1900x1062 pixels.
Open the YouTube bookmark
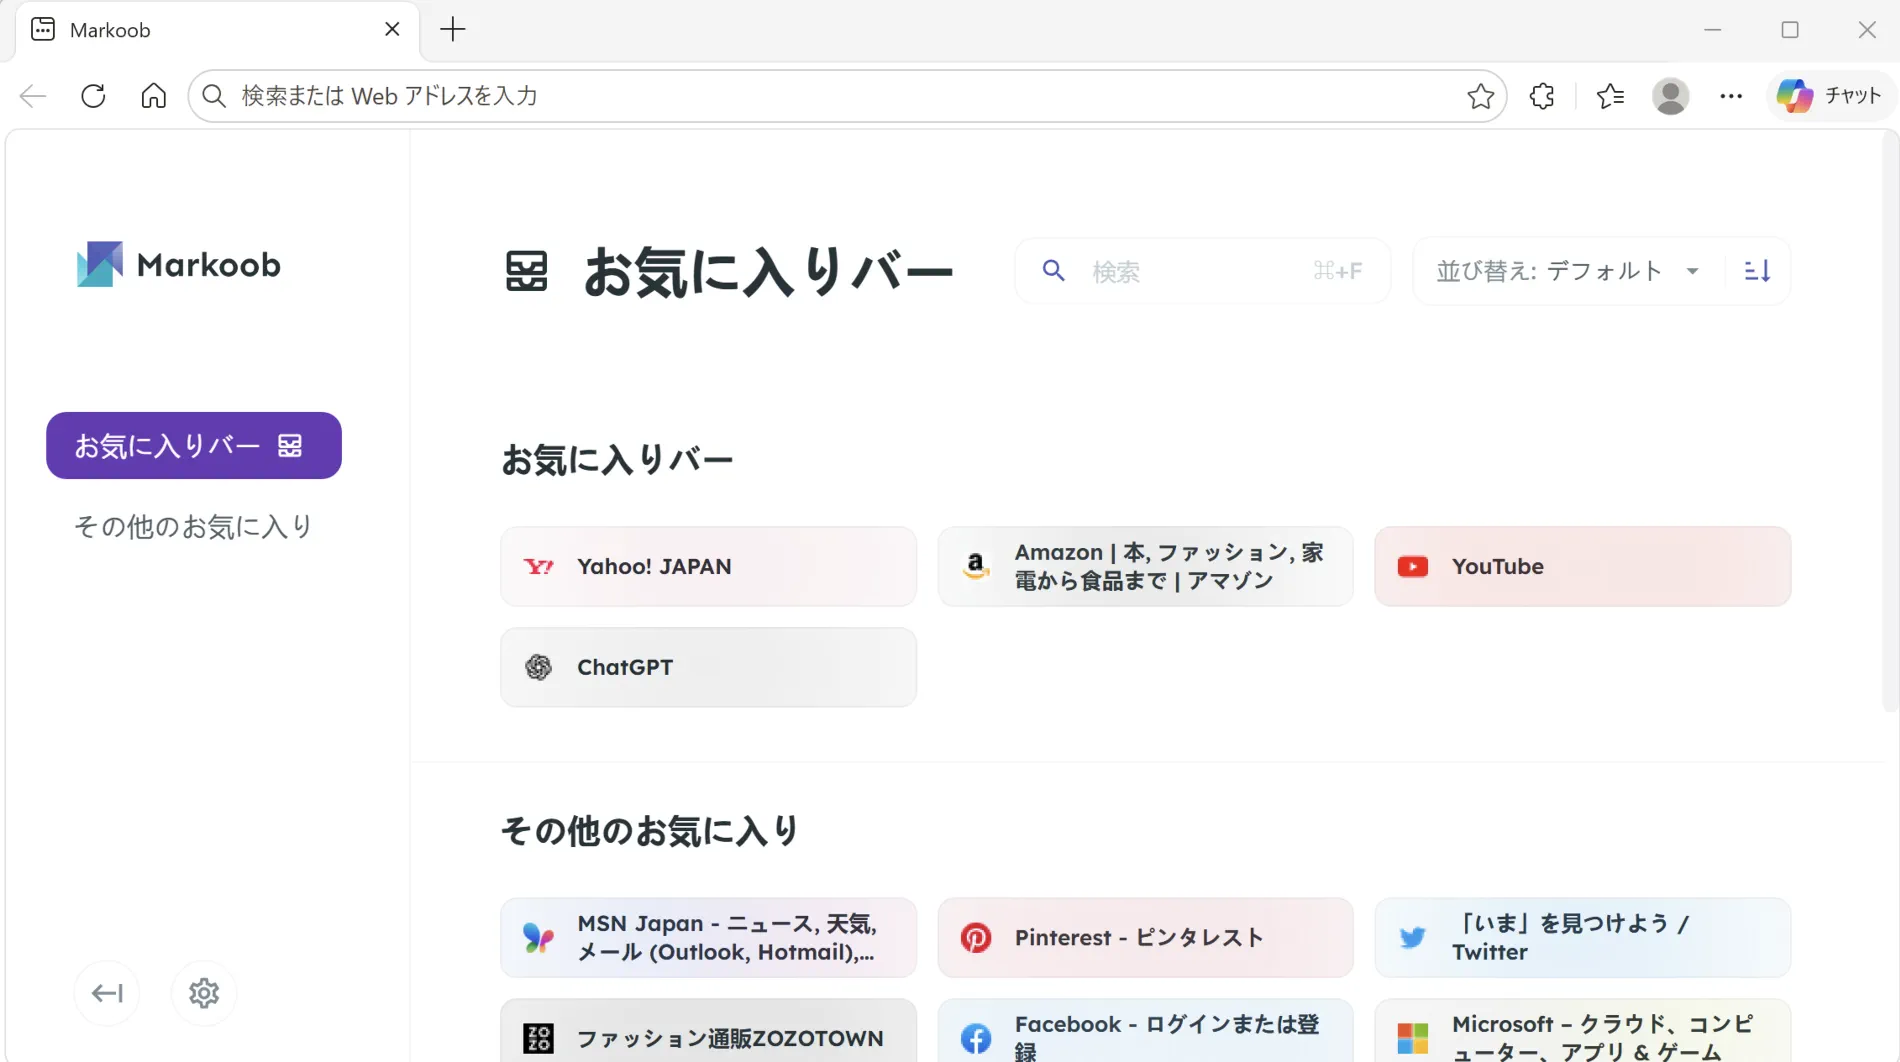coord(1583,566)
